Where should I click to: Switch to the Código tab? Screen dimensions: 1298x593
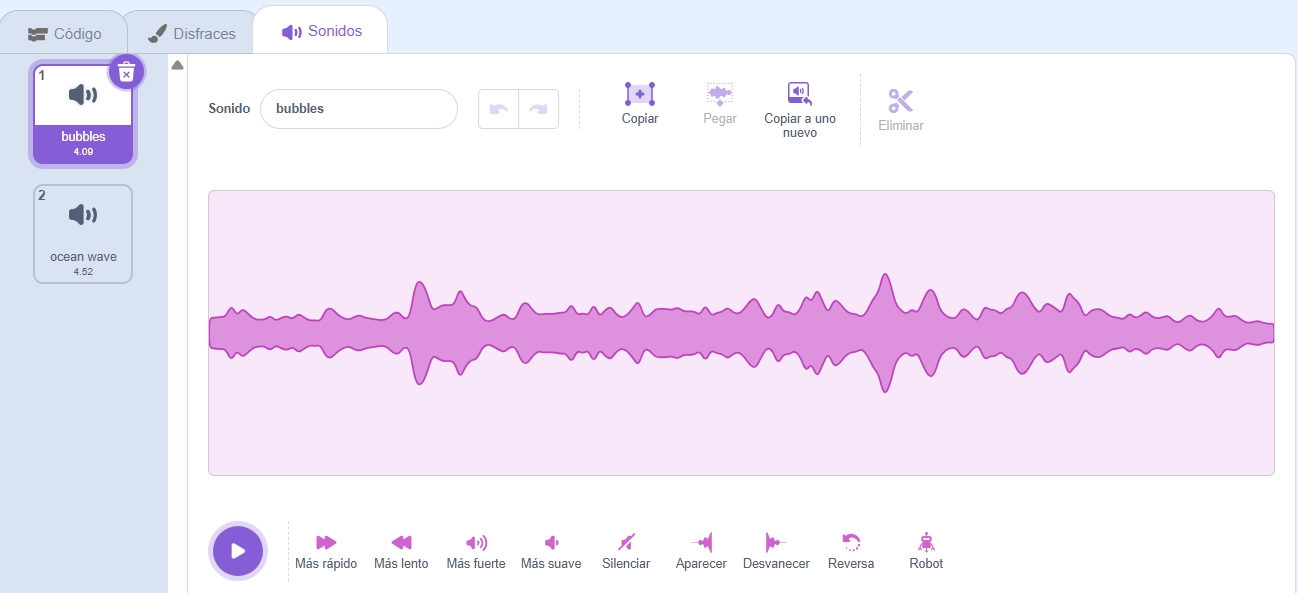pos(65,34)
